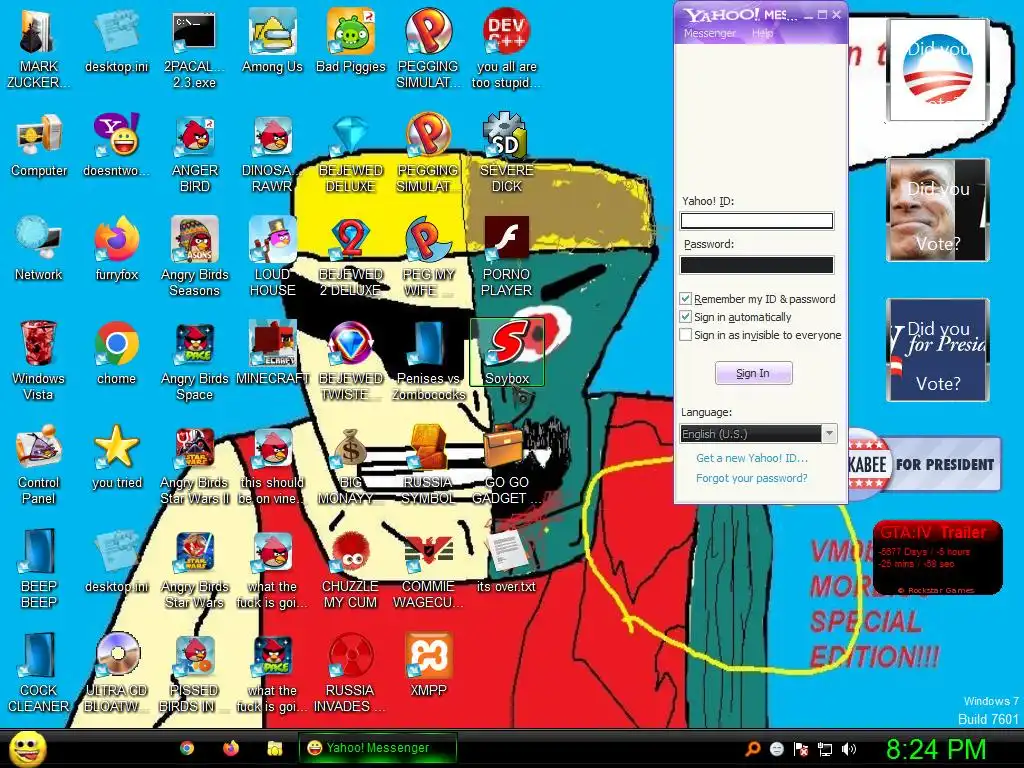Open Angry Birds Seasons shortcut
The height and width of the screenshot is (768, 1024).
(x=195, y=258)
